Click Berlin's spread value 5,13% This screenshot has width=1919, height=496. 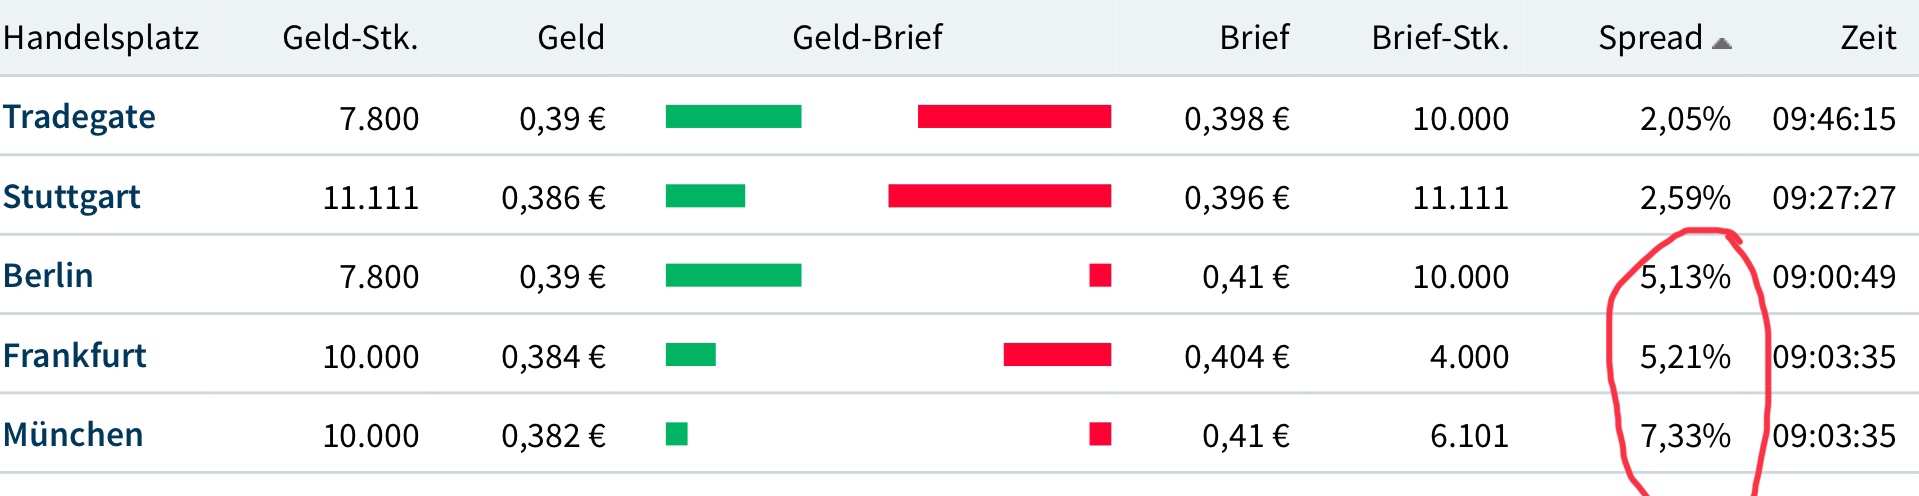[x=1684, y=277]
